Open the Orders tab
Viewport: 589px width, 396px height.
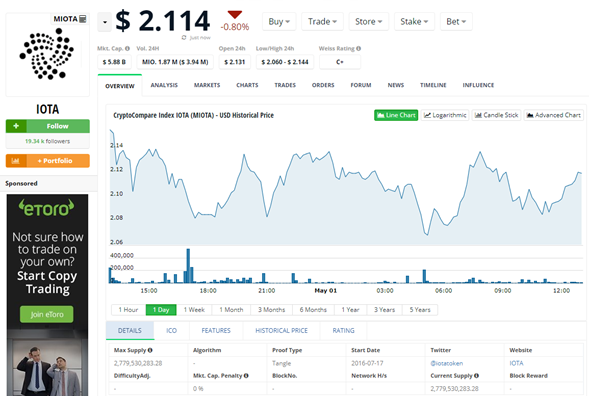click(x=323, y=85)
